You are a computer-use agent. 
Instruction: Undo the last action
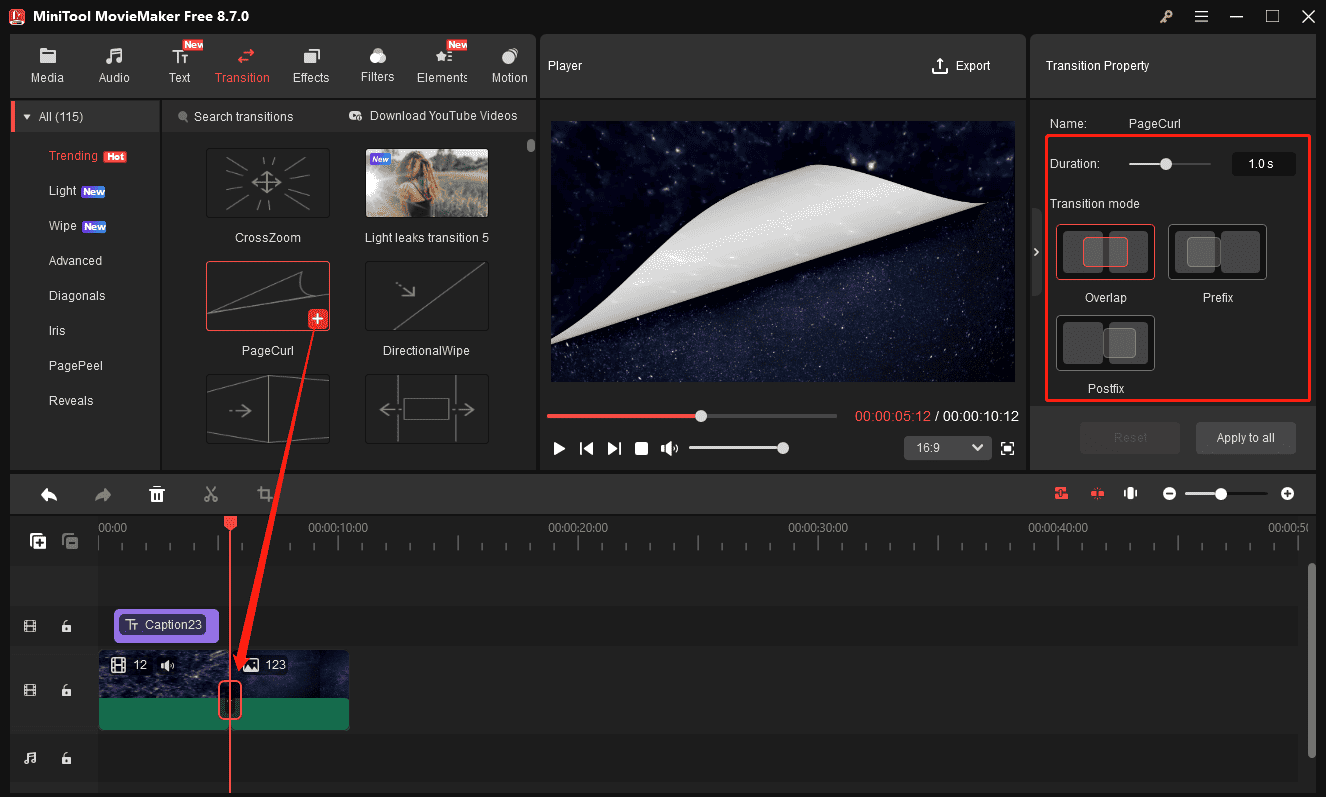[48, 494]
